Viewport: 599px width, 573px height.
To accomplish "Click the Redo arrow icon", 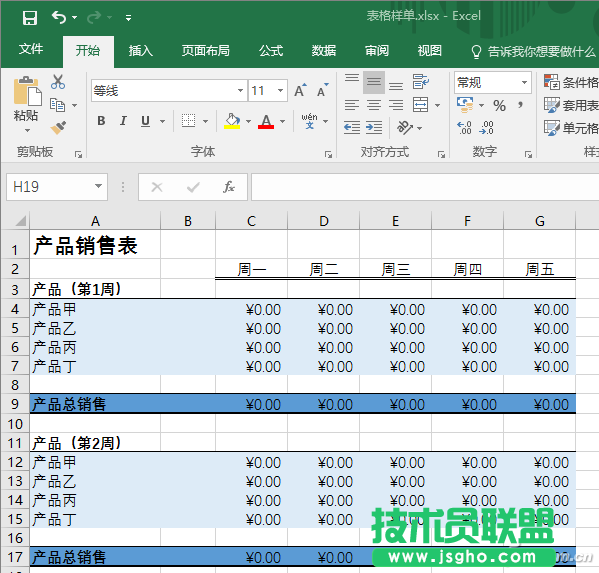I will coord(94,17).
